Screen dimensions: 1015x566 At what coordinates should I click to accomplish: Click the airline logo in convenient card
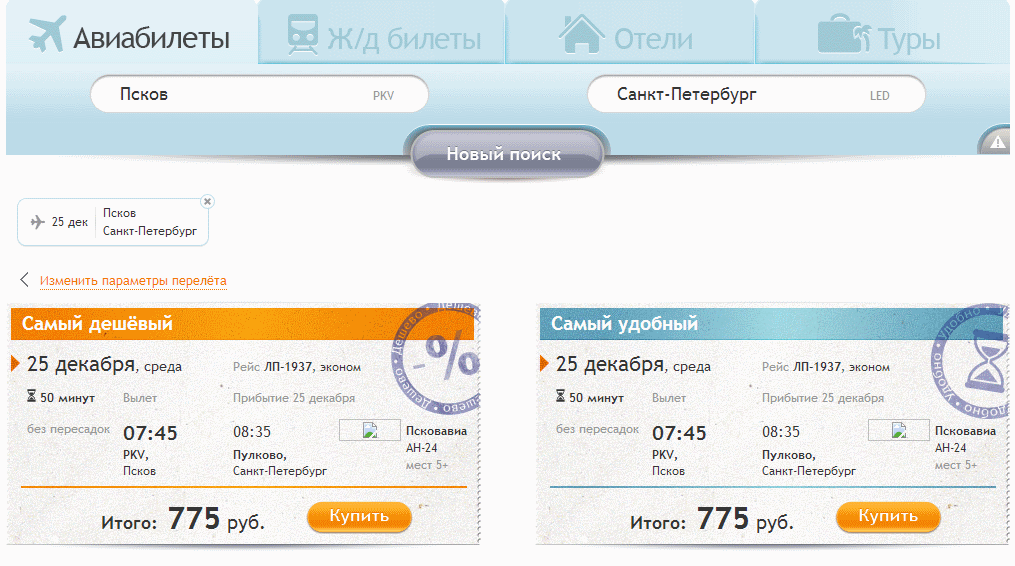898,430
